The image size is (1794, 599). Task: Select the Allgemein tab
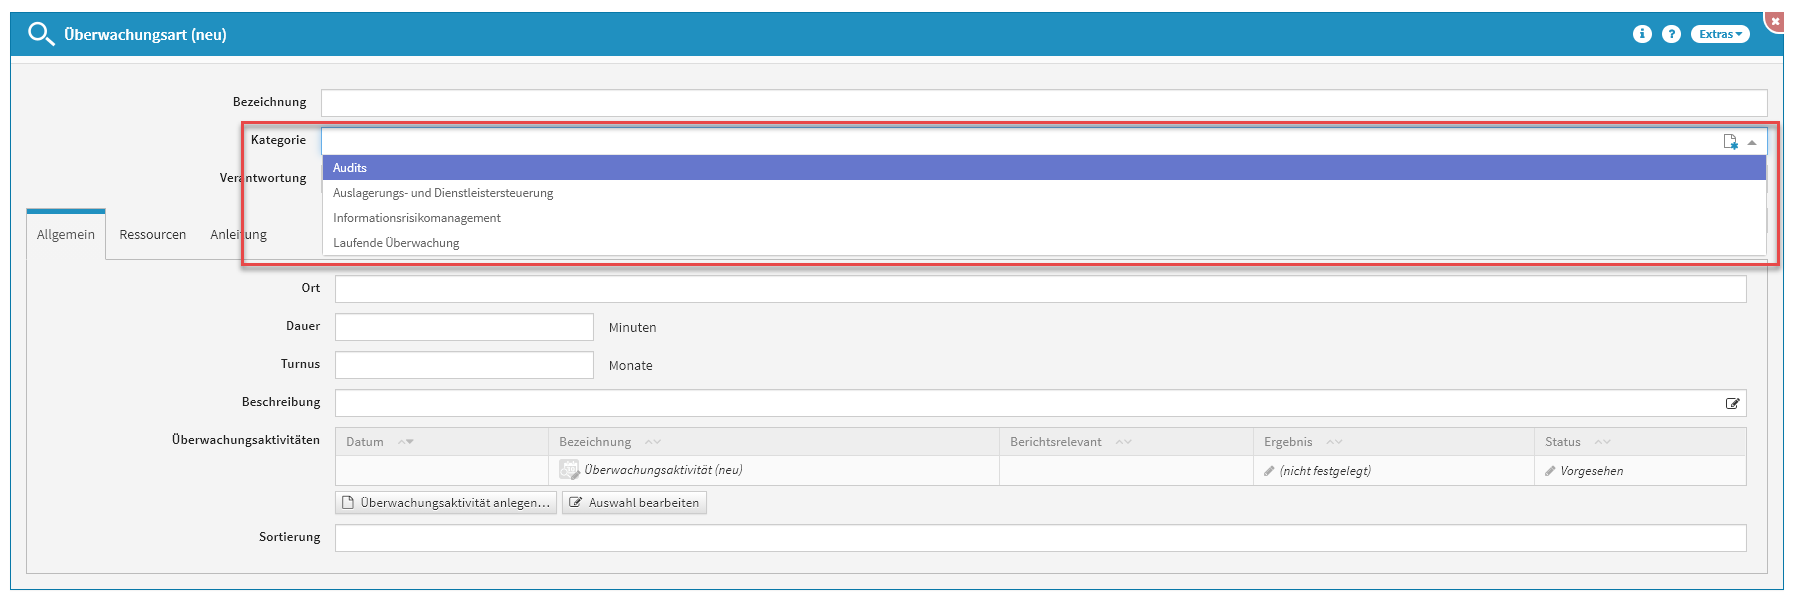click(66, 235)
